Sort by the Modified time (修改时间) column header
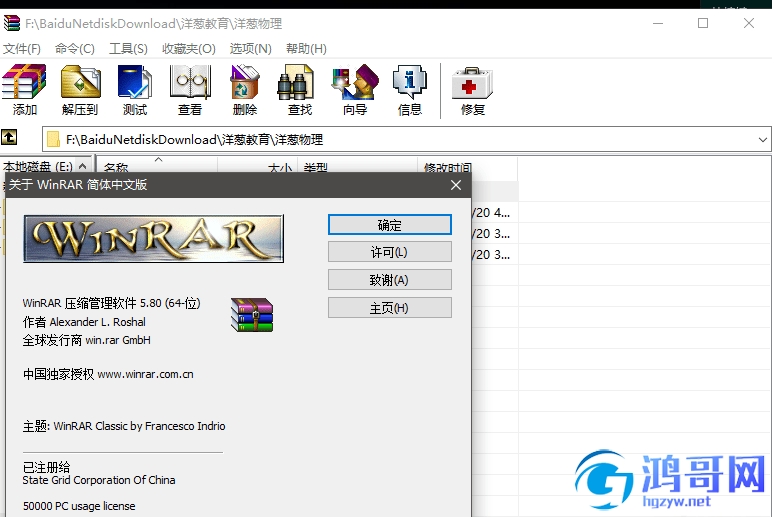The image size is (775, 517). 468,167
